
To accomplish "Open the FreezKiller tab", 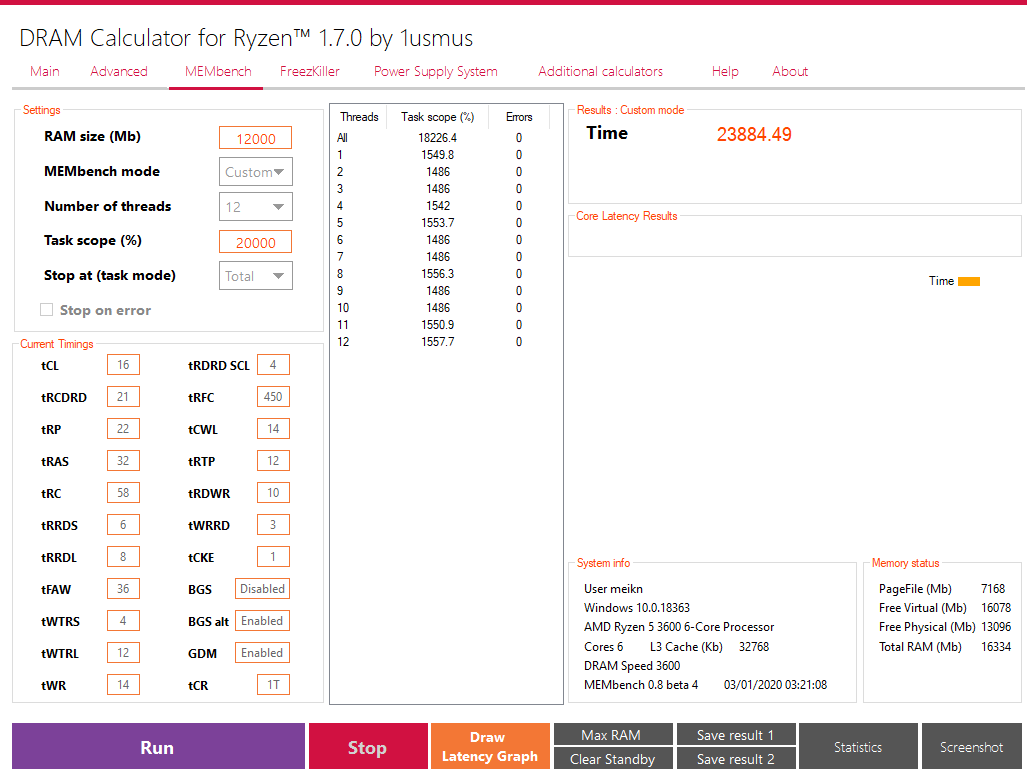I will click(x=309, y=71).
